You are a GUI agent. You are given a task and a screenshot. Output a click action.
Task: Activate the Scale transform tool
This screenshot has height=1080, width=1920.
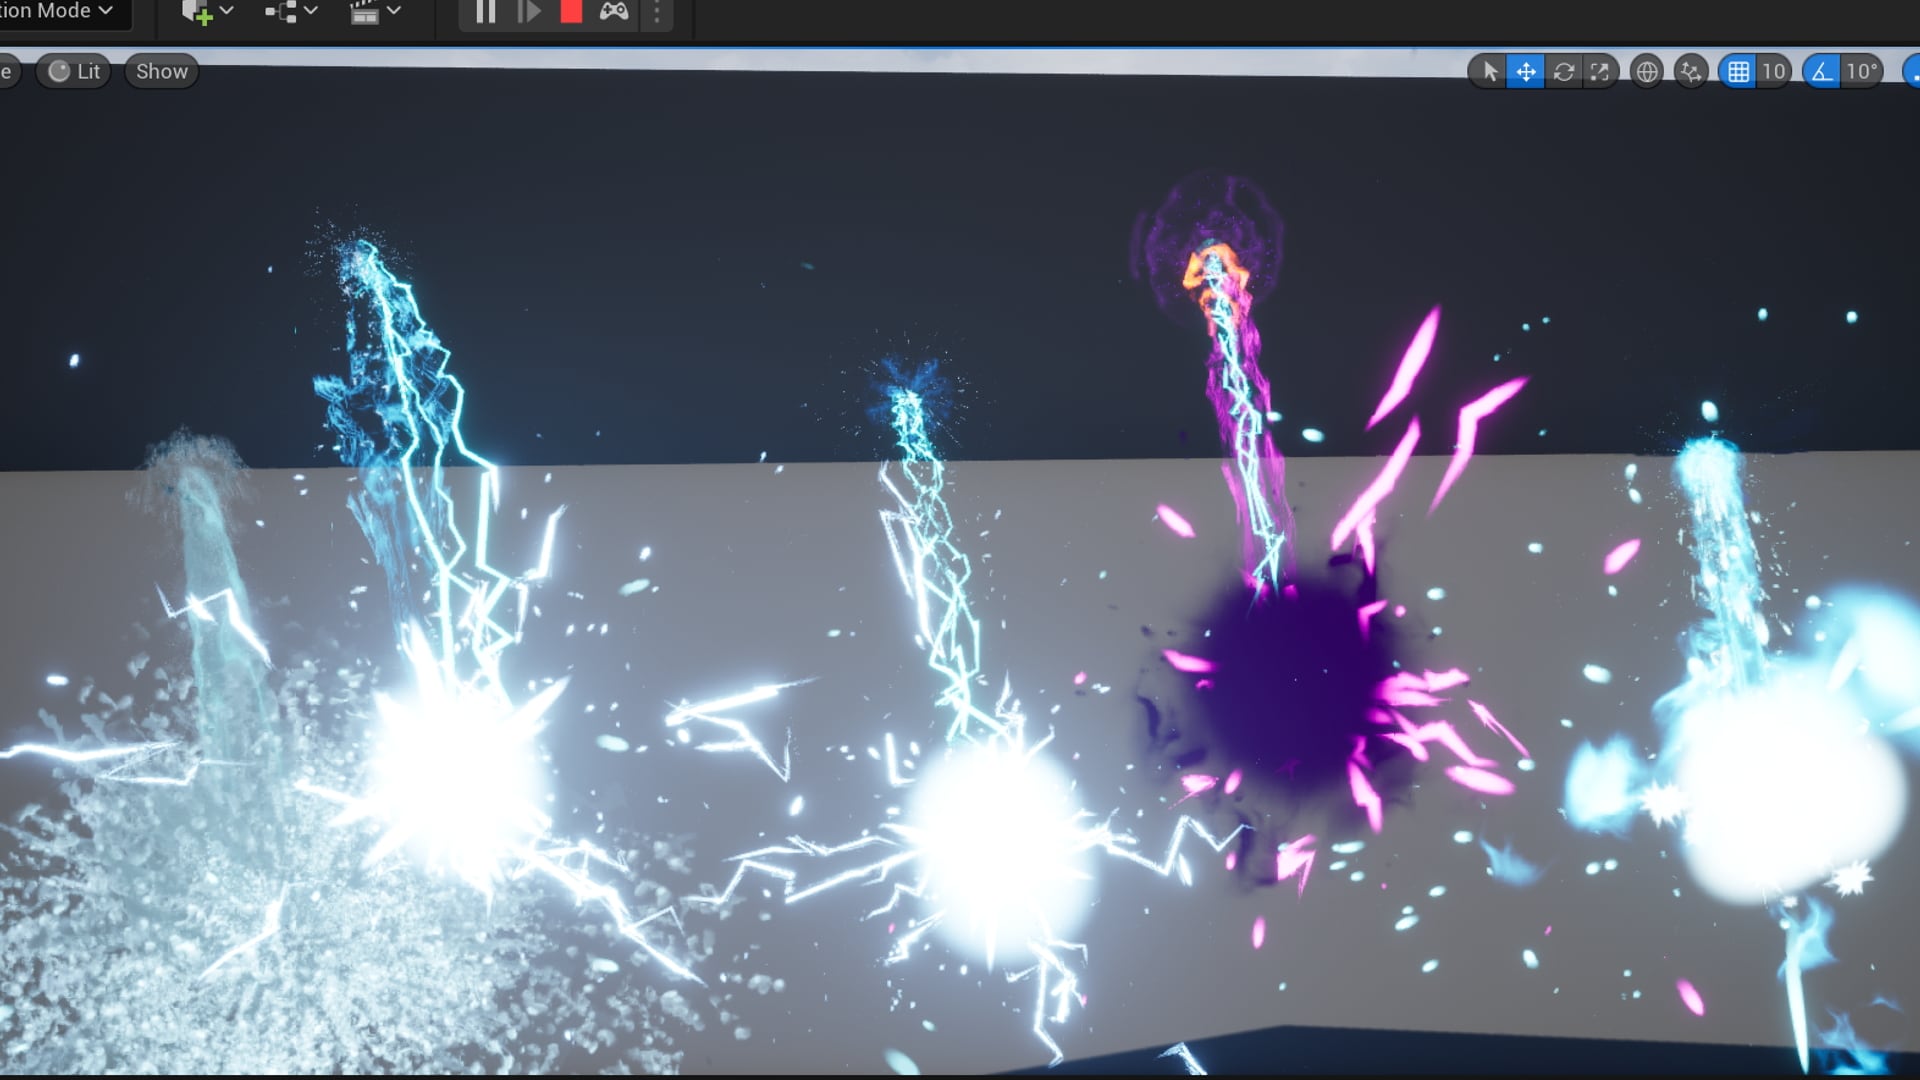point(1599,71)
